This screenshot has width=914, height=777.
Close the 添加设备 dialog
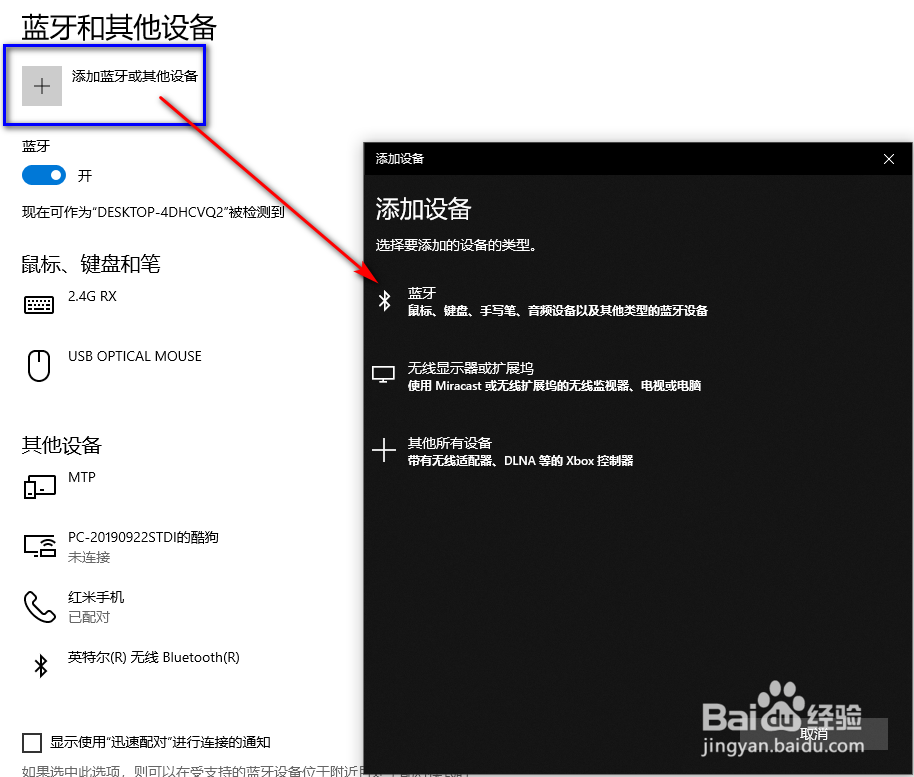coord(888,158)
